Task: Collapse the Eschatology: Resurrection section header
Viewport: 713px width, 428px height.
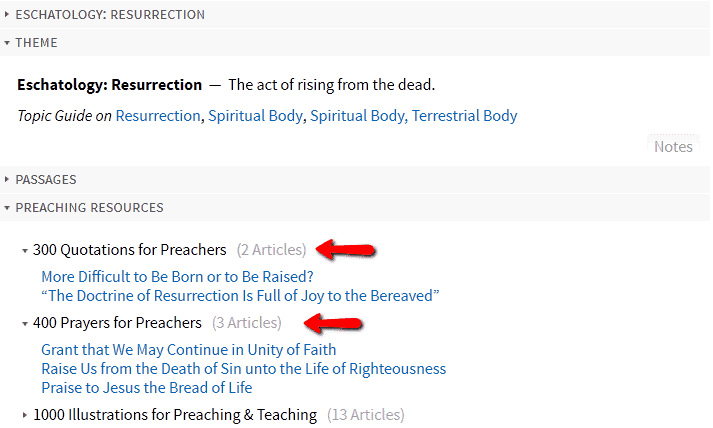Action: 7,15
